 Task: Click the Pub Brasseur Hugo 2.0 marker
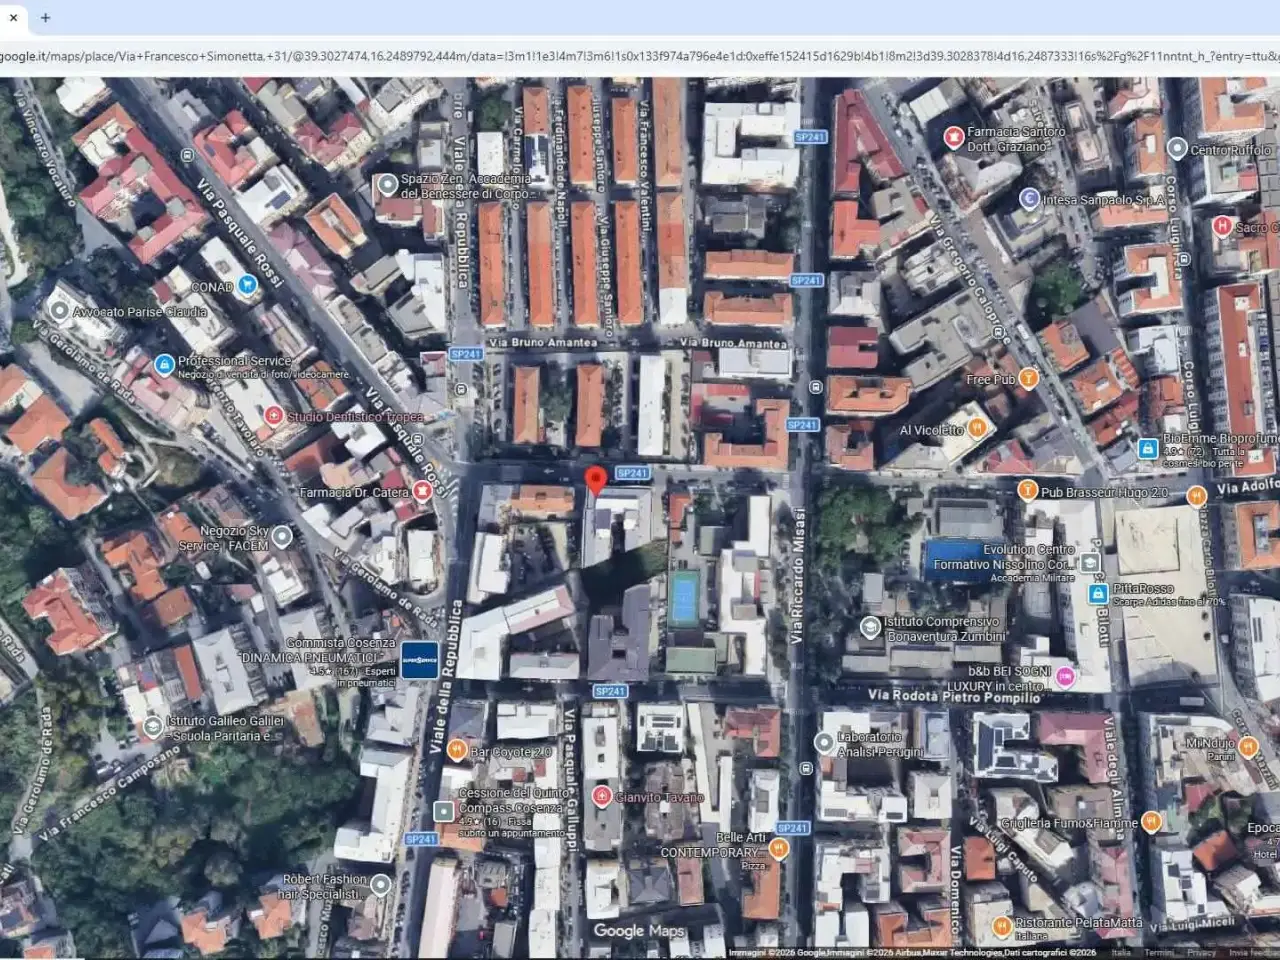click(x=1027, y=490)
